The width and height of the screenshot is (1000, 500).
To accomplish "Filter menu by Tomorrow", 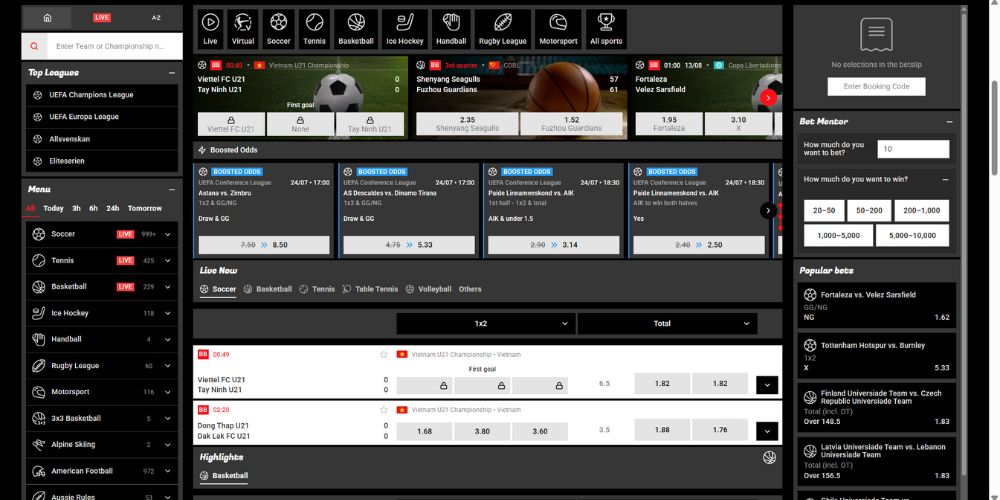I will pos(145,209).
